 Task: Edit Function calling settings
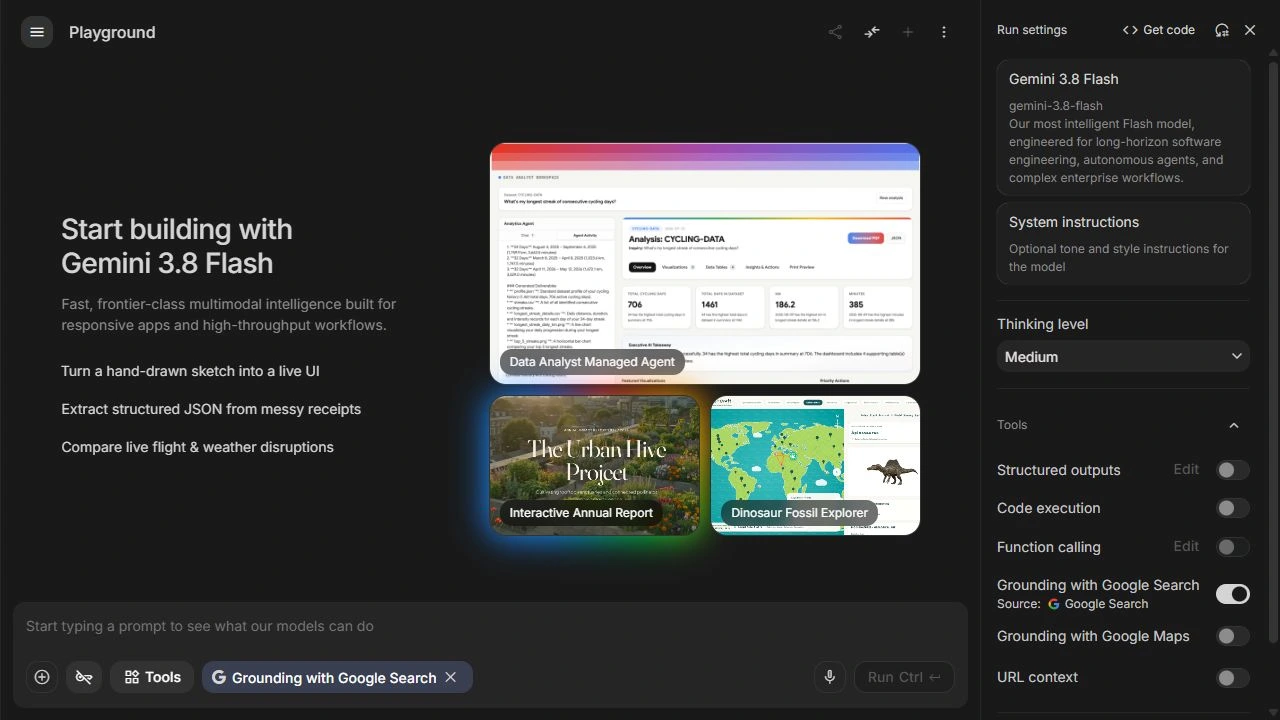(x=1186, y=546)
